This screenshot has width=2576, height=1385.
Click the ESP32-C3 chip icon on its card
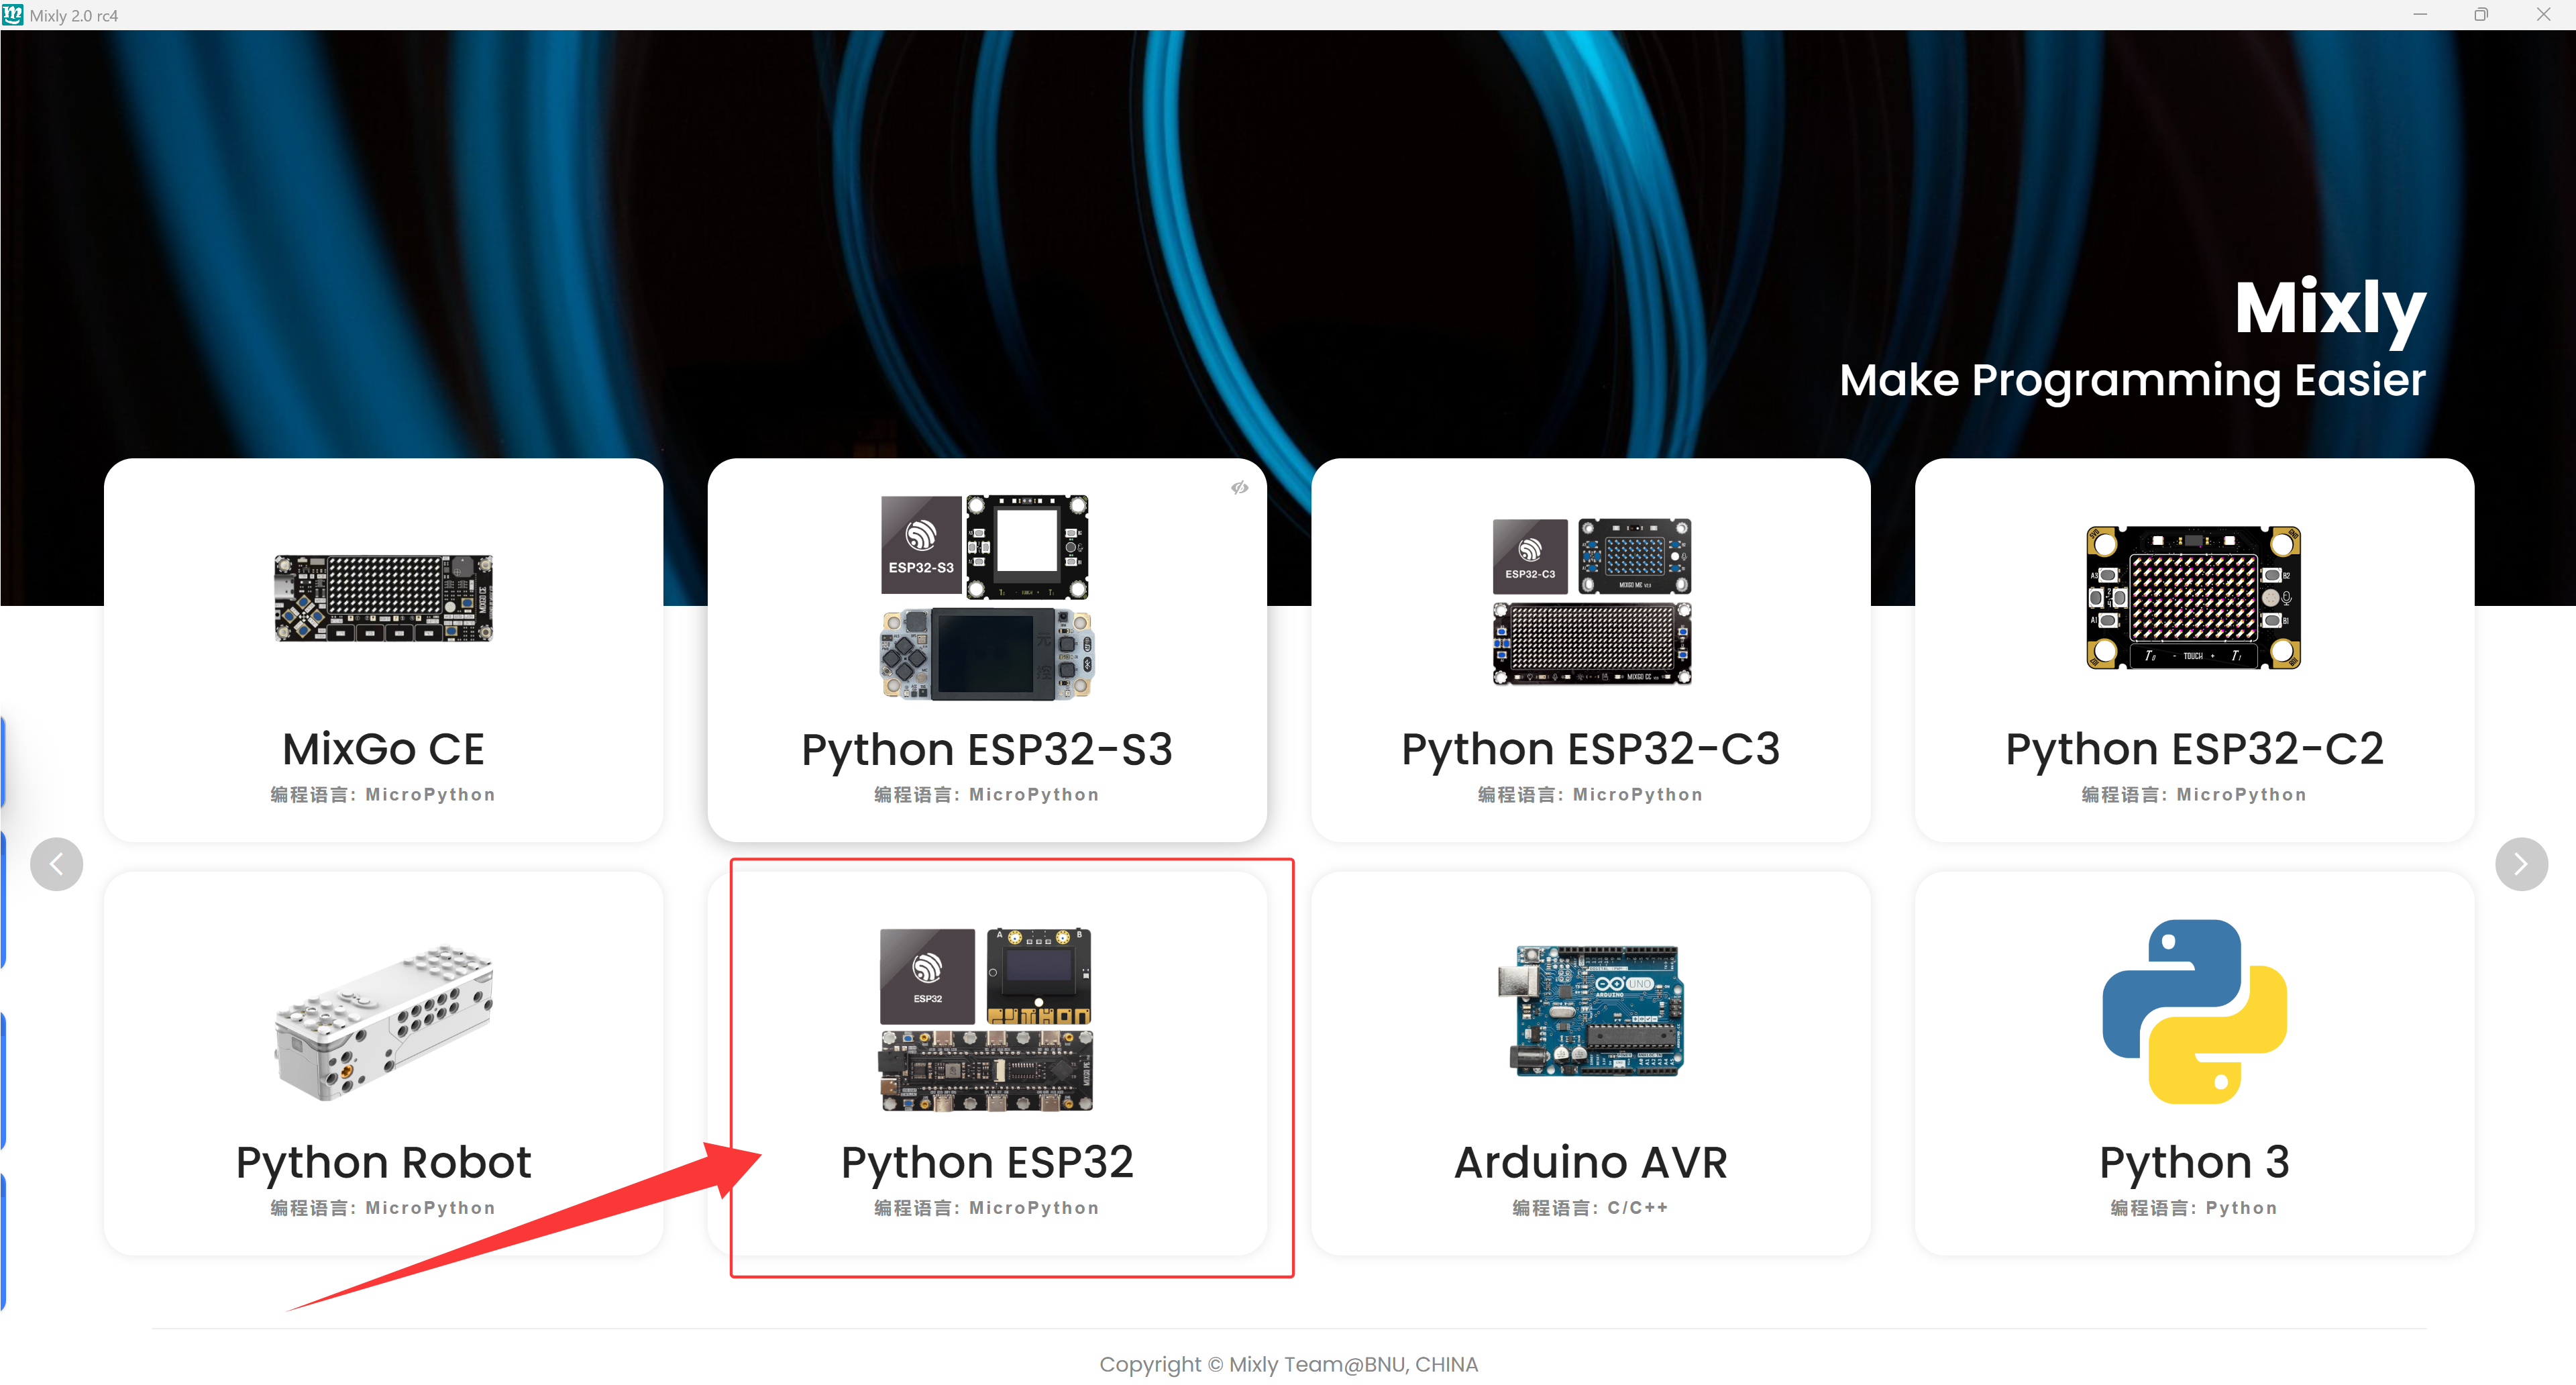[x=1529, y=556]
